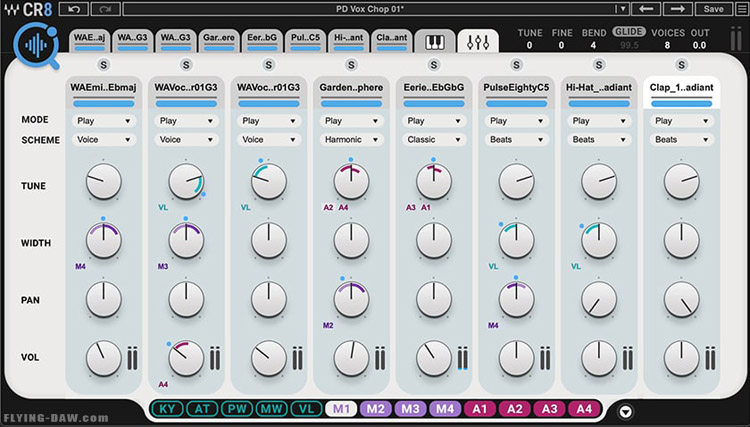This screenshot has height=427, width=750.
Task: Toggle the GLIDE switch
Action: click(629, 32)
